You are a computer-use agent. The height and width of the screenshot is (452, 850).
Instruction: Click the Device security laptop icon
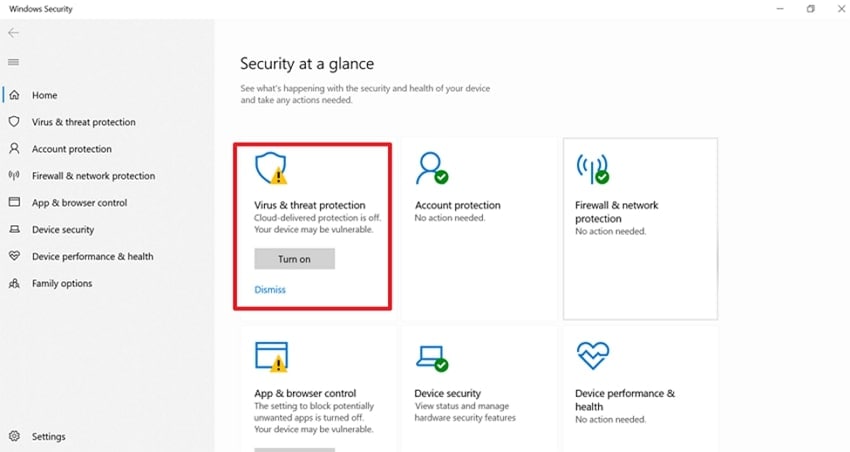click(x=432, y=357)
